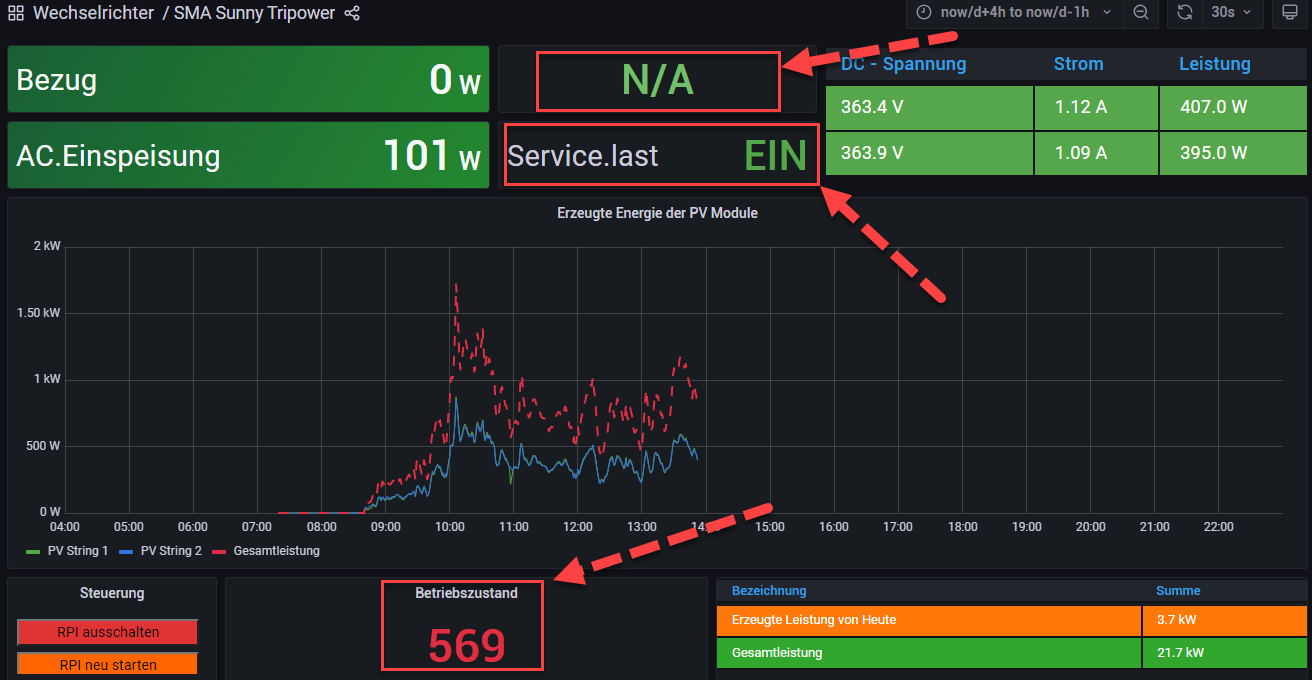Open the Erzeugte Energie der PV Module panel menu
Viewport: 1312px width, 680px height.
click(x=656, y=213)
